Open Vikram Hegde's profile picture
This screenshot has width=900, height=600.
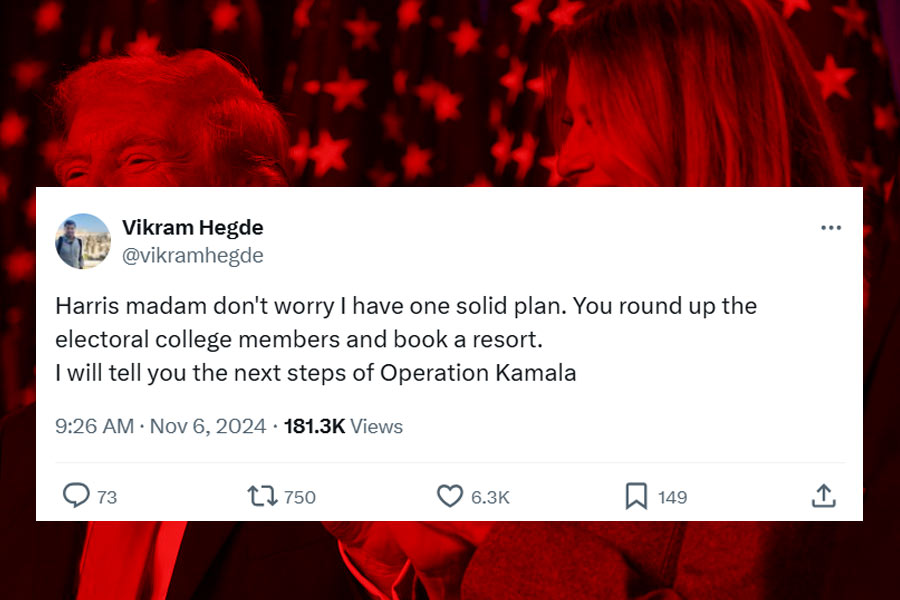tap(83, 241)
